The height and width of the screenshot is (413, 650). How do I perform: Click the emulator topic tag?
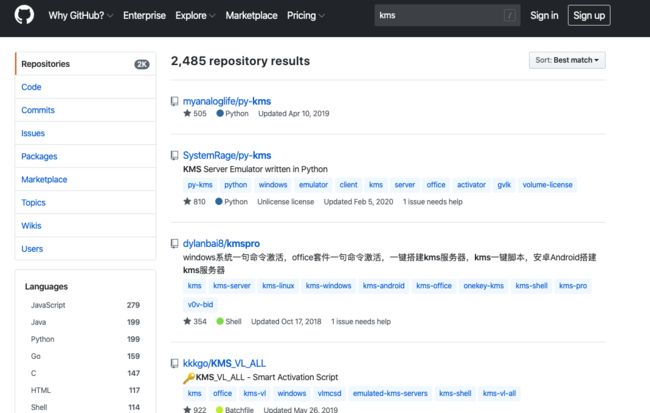pyautogui.click(x=313, y=185)
